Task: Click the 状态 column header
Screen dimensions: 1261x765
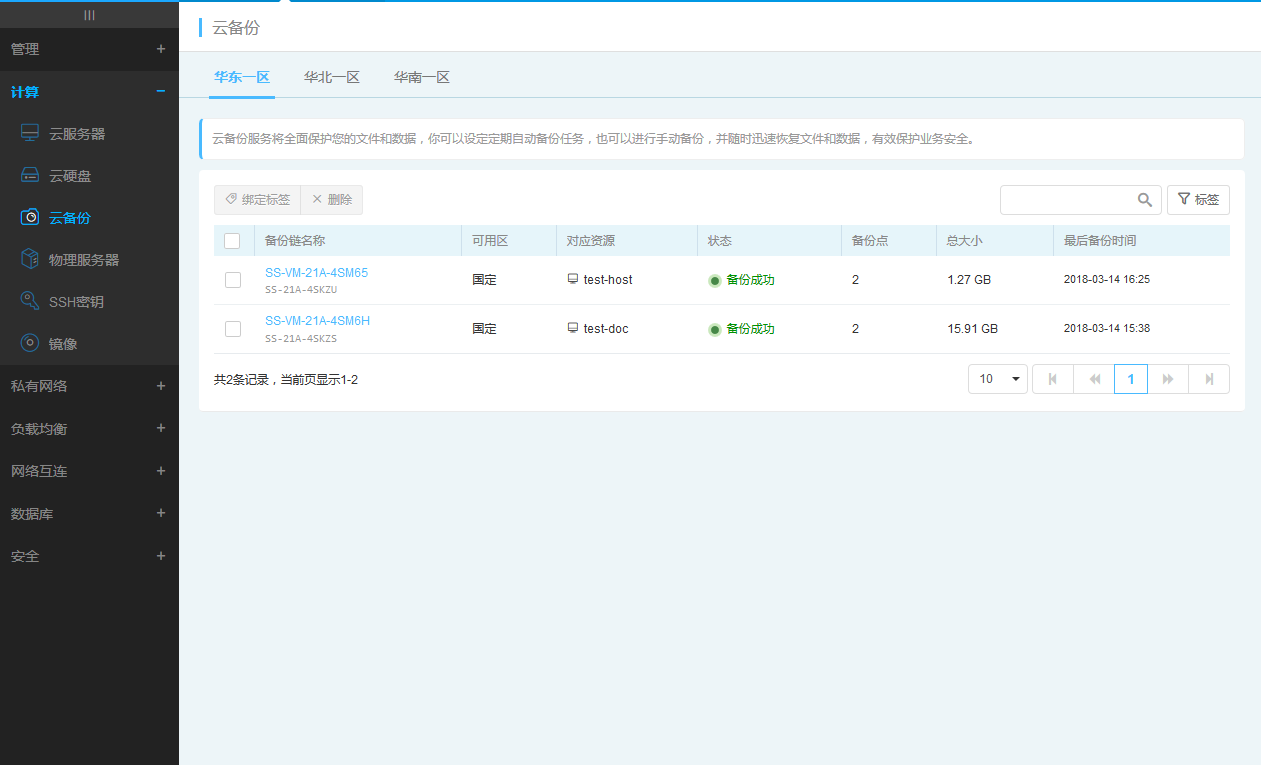Action: coord(720,241)
